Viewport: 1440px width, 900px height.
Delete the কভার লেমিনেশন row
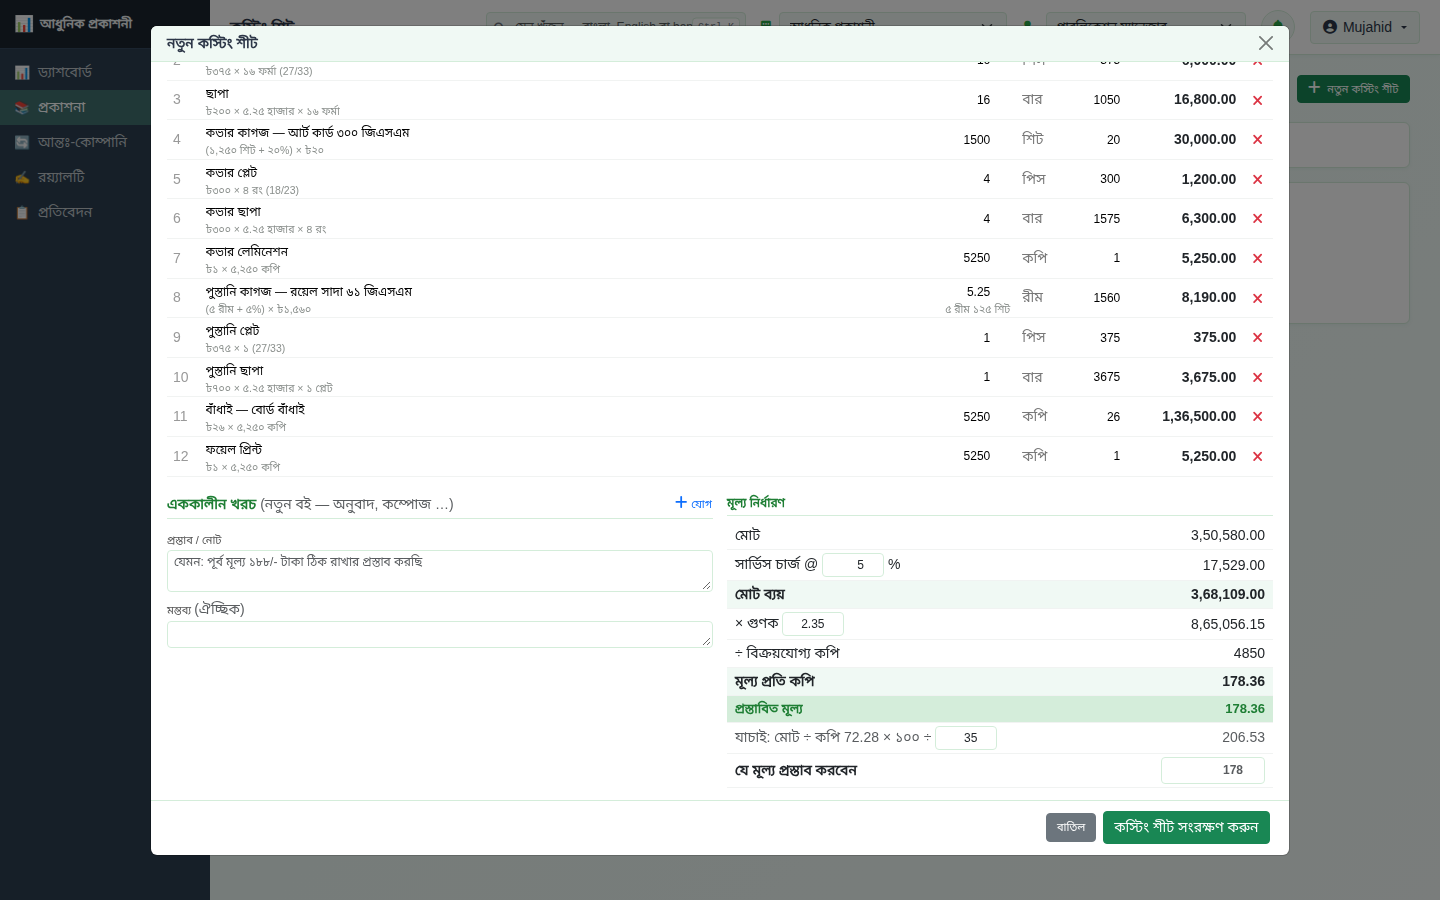point(1257,259)
